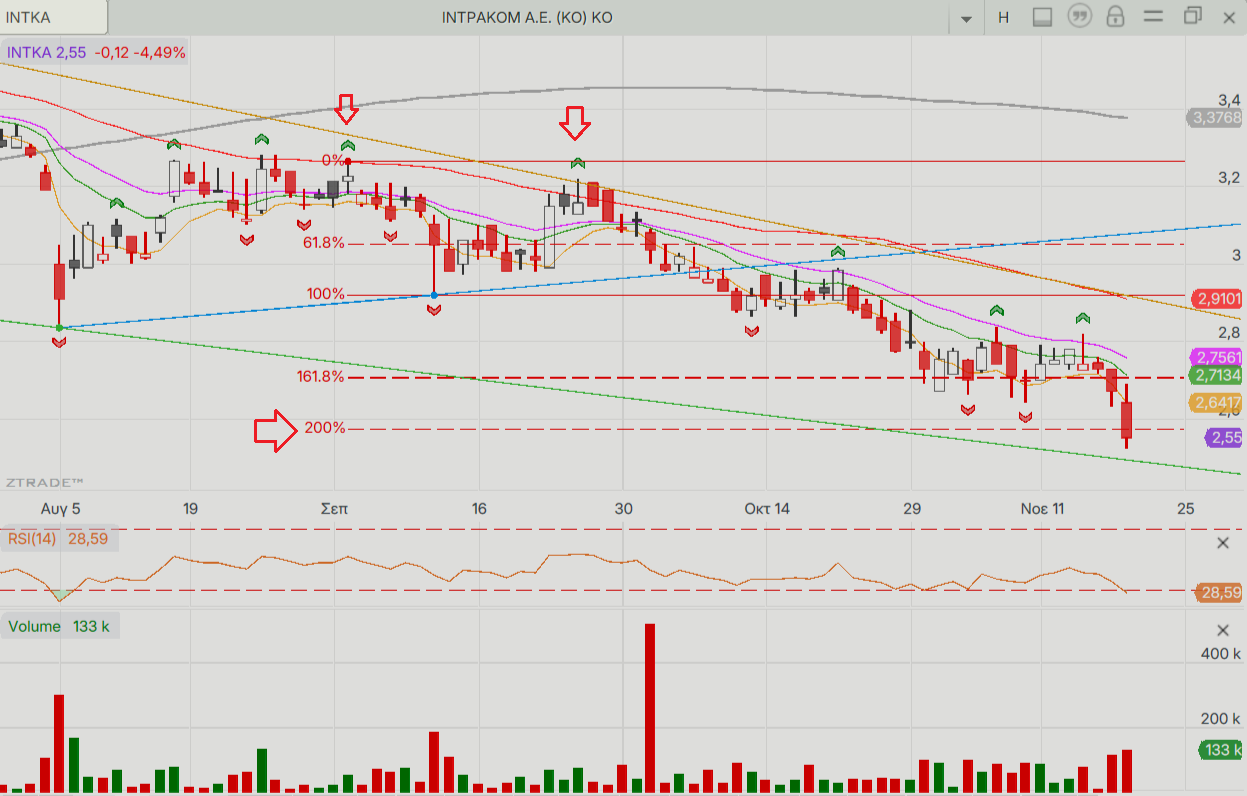Select the Fibonacci 61.8% level label
Screen dimensions: 1247x796
click(324, 242)
